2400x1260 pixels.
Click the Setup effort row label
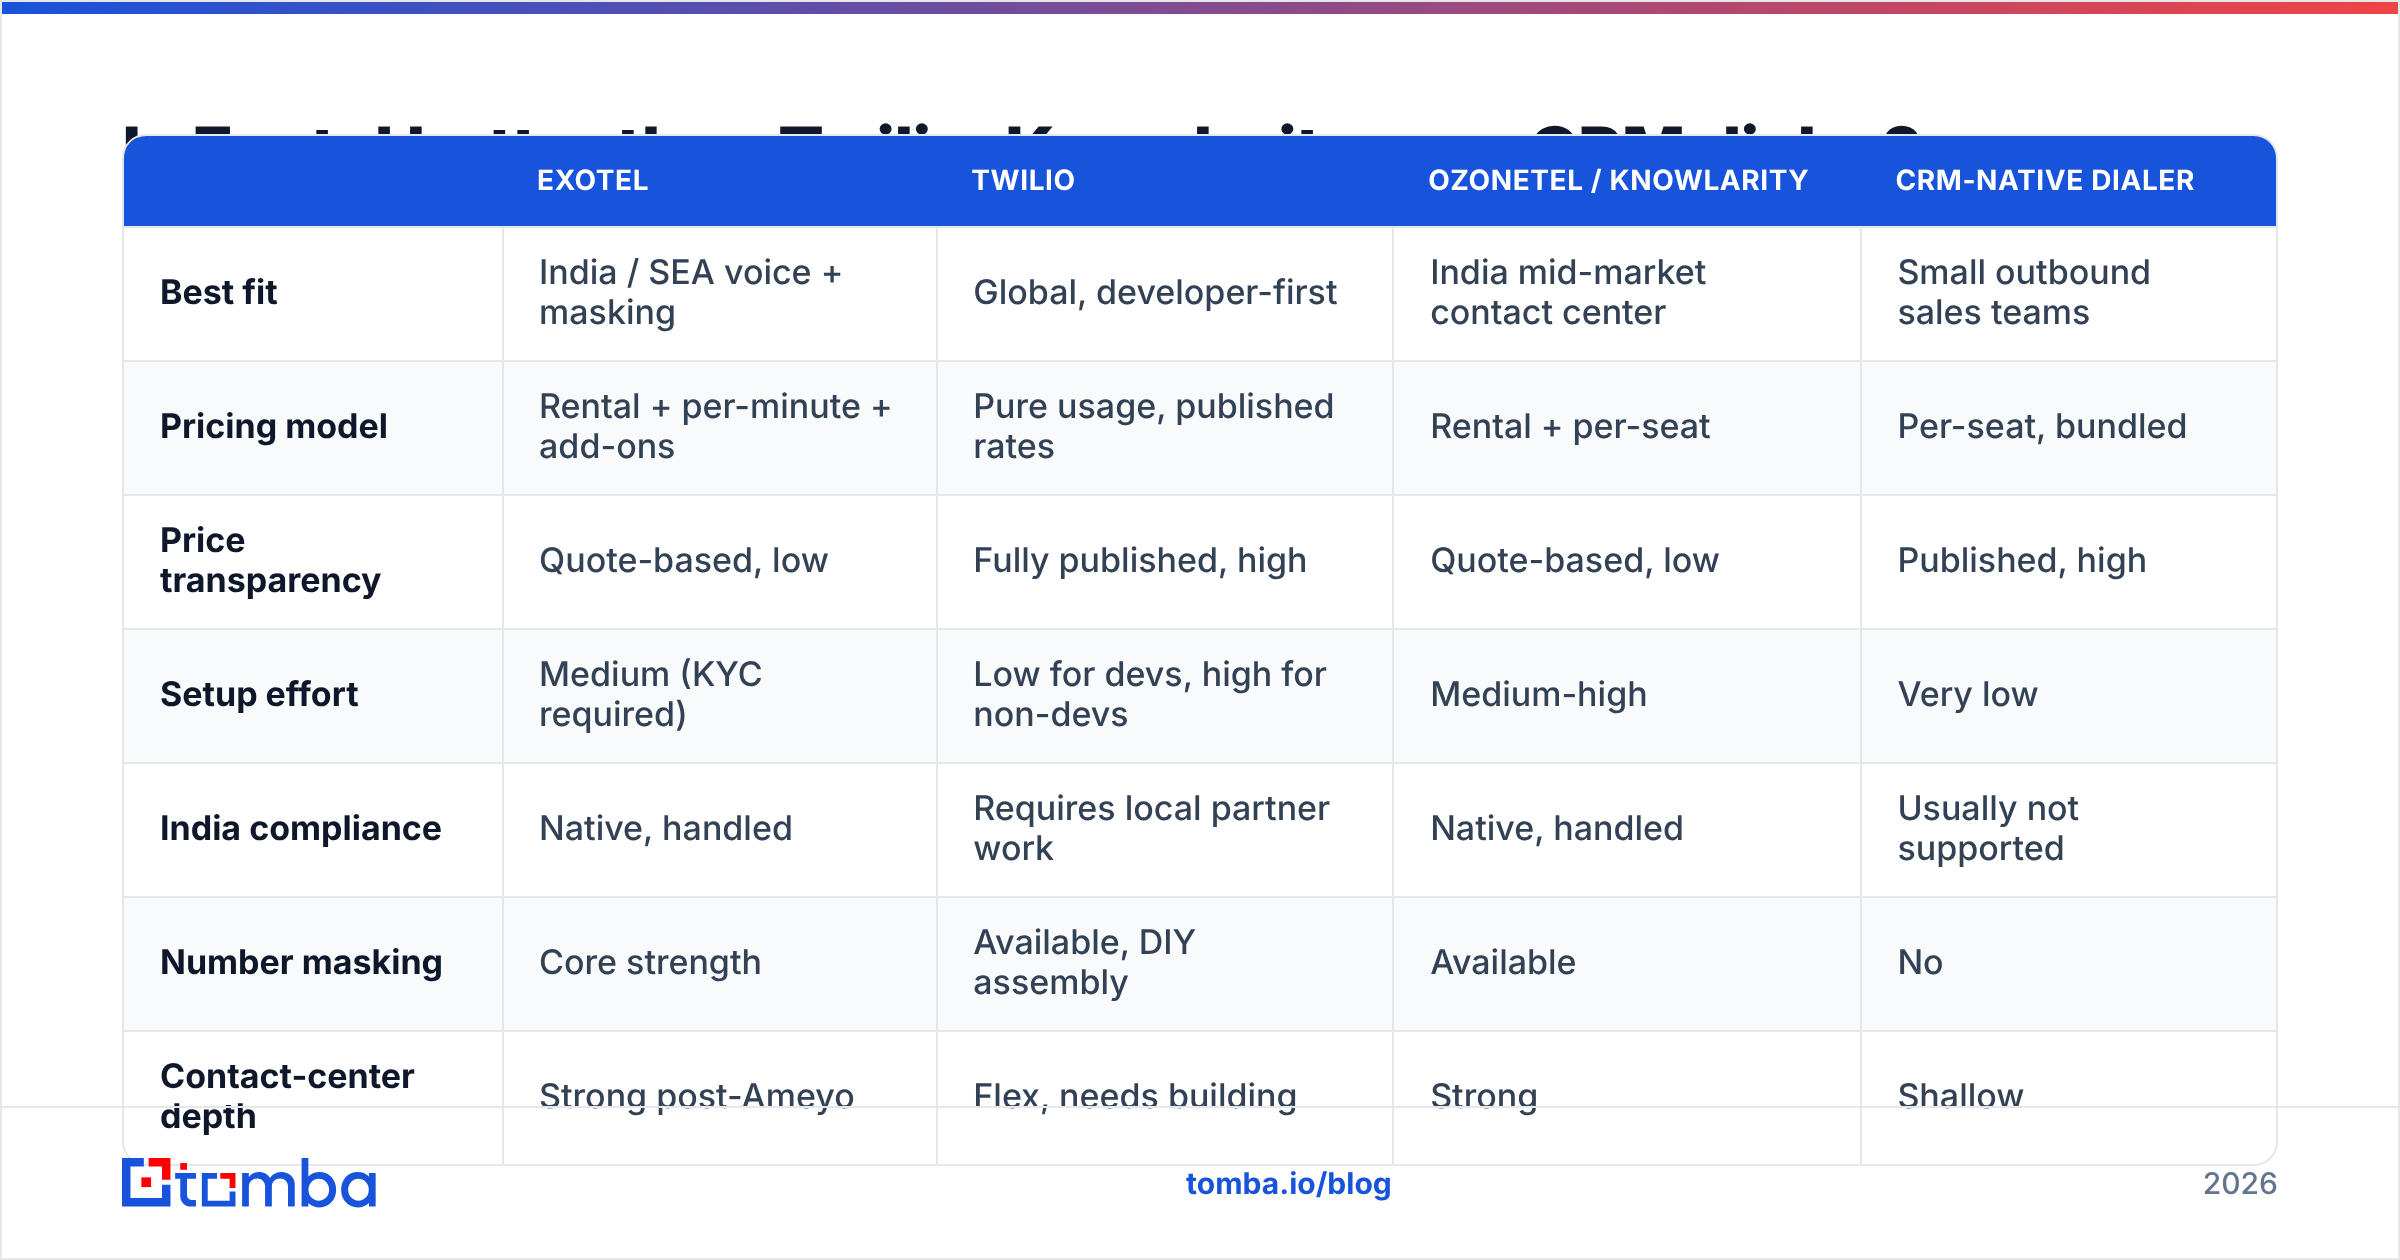point(259,694)
